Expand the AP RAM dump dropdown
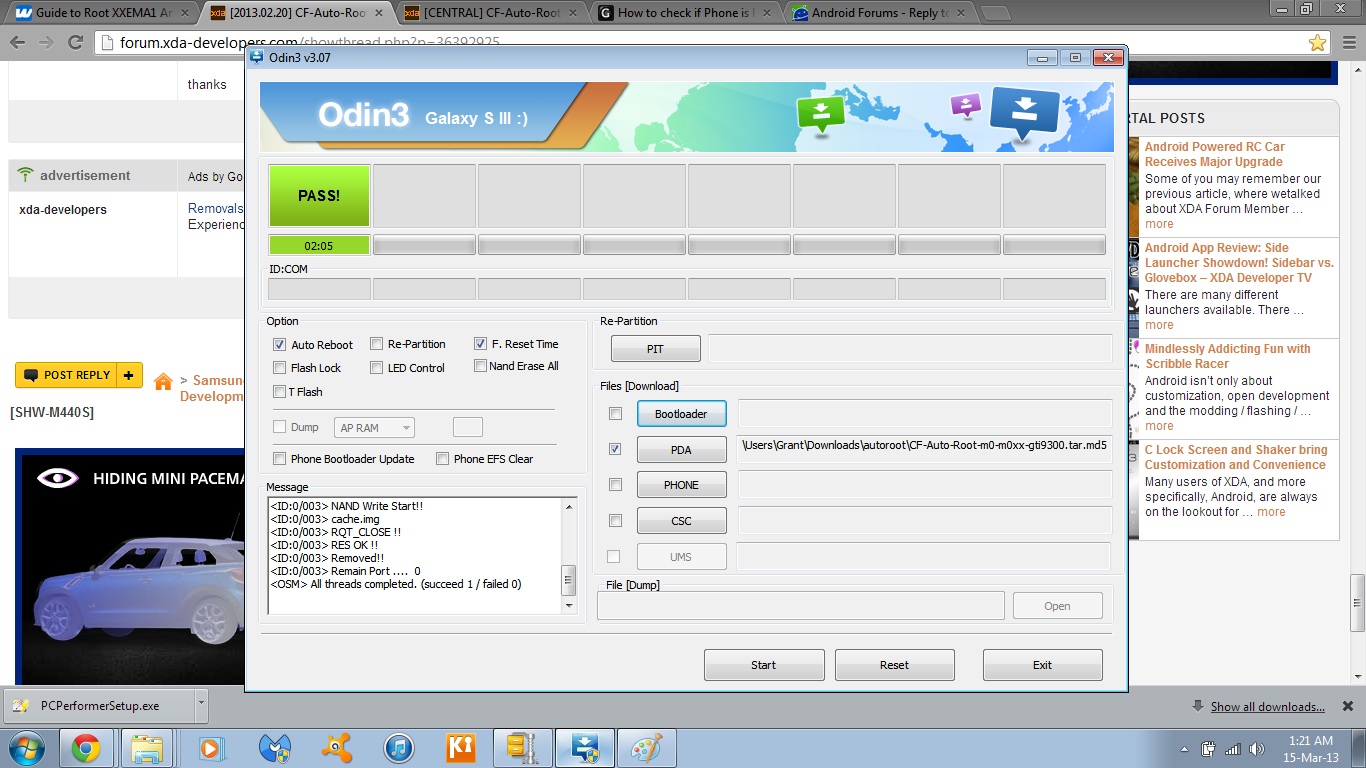The width and height of the screenshot is (1366, 768). tap(375, 428)
